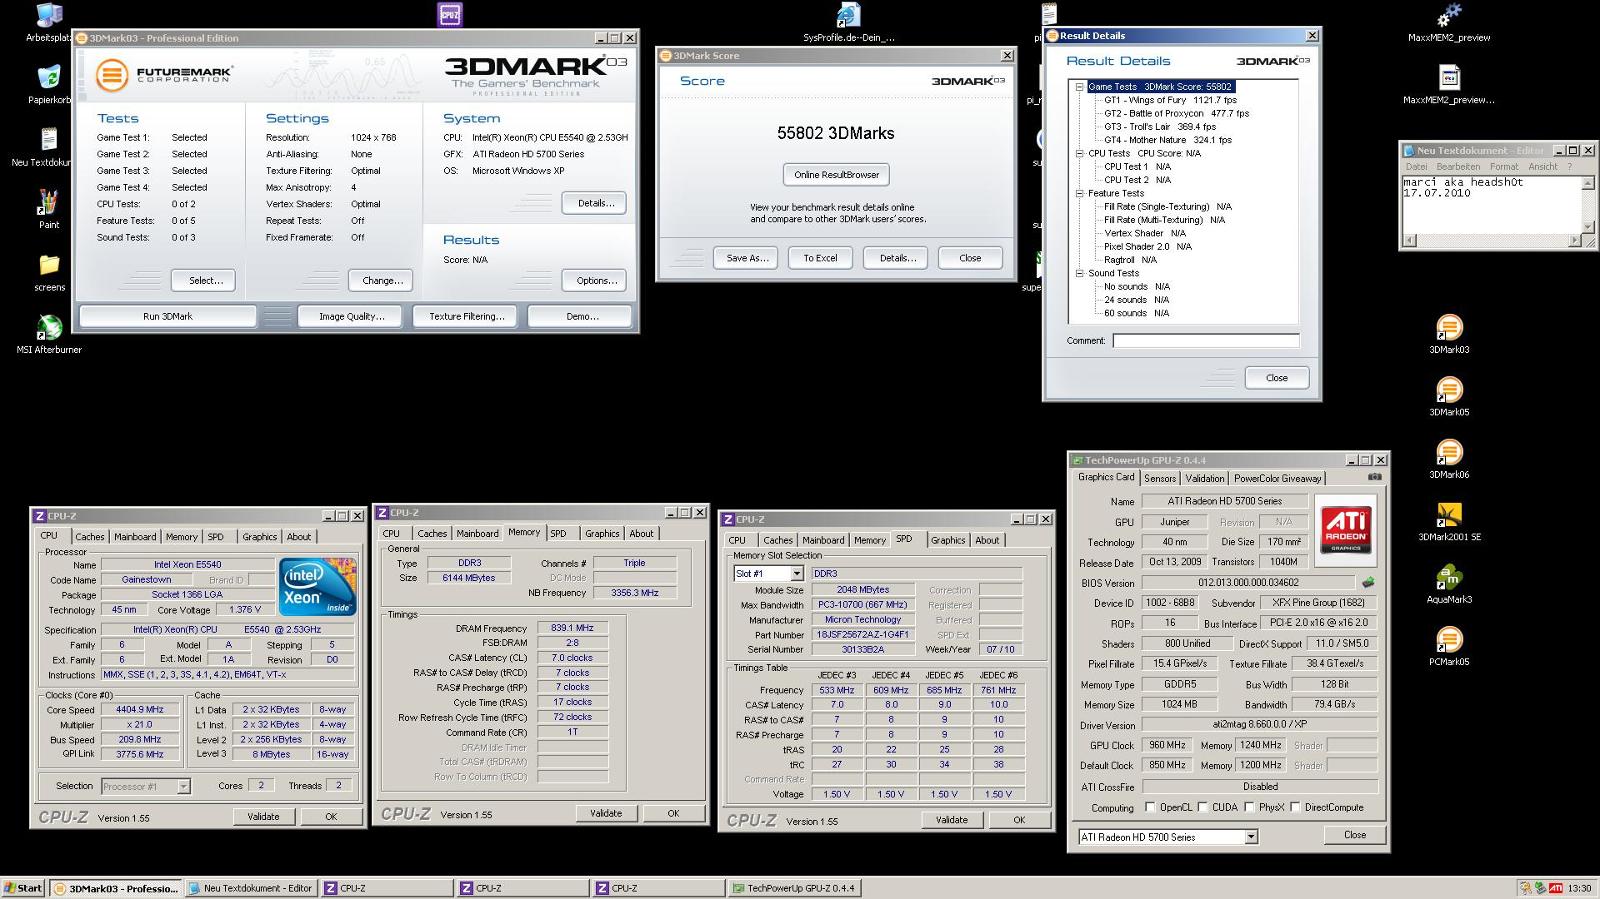Click the Intel Xeon inside logo
The width and height of the screenshot is (1600, 899).
[316, 586]
